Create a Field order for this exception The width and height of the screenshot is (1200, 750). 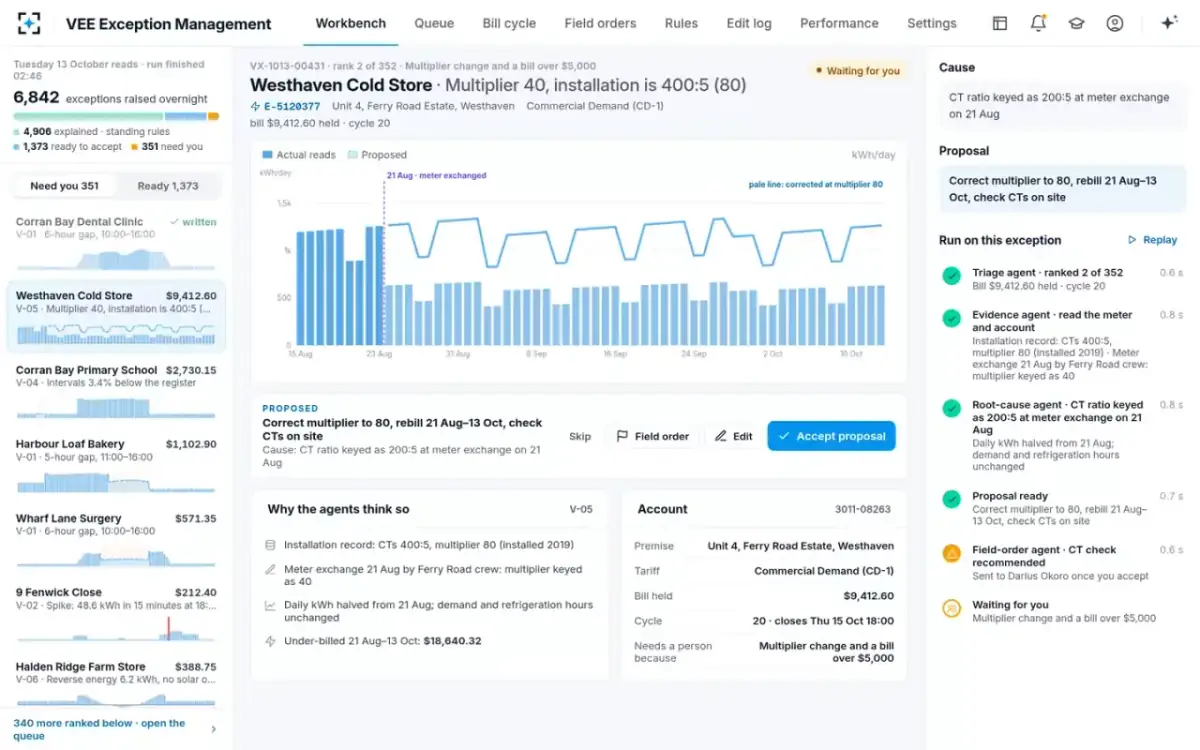click(x=652, y=436)
